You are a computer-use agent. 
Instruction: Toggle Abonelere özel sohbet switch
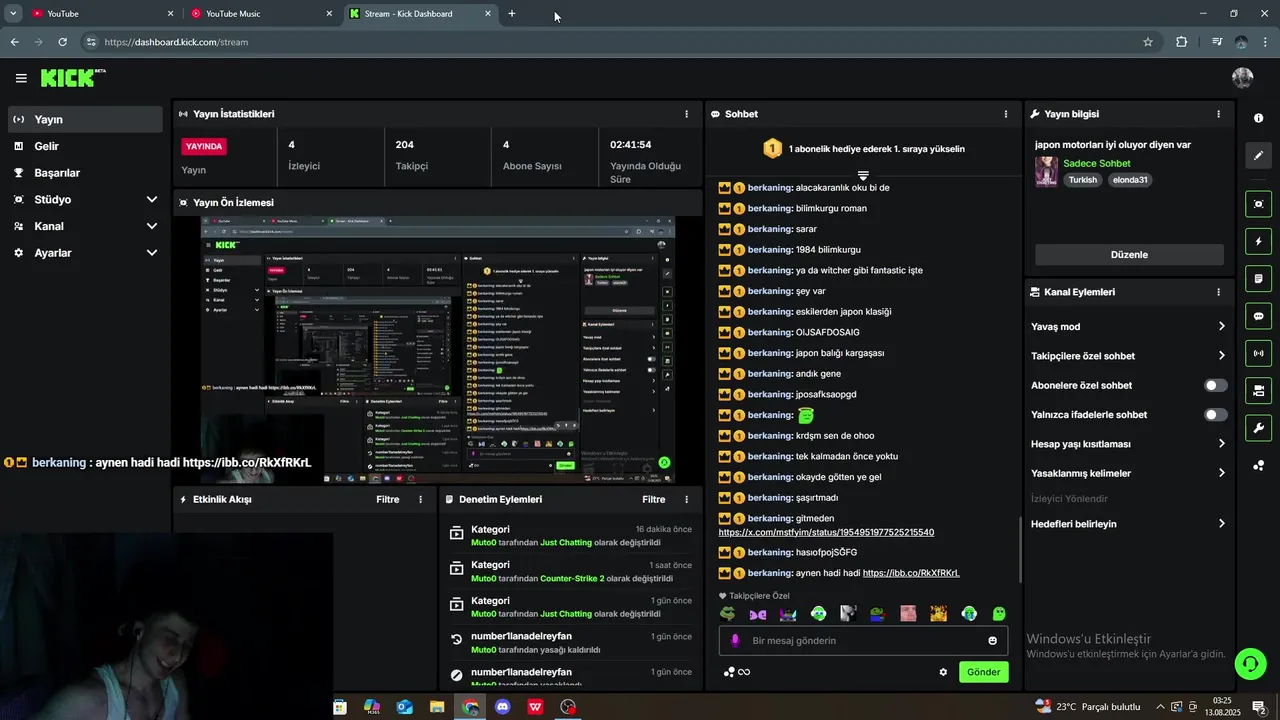point(1216,385)
